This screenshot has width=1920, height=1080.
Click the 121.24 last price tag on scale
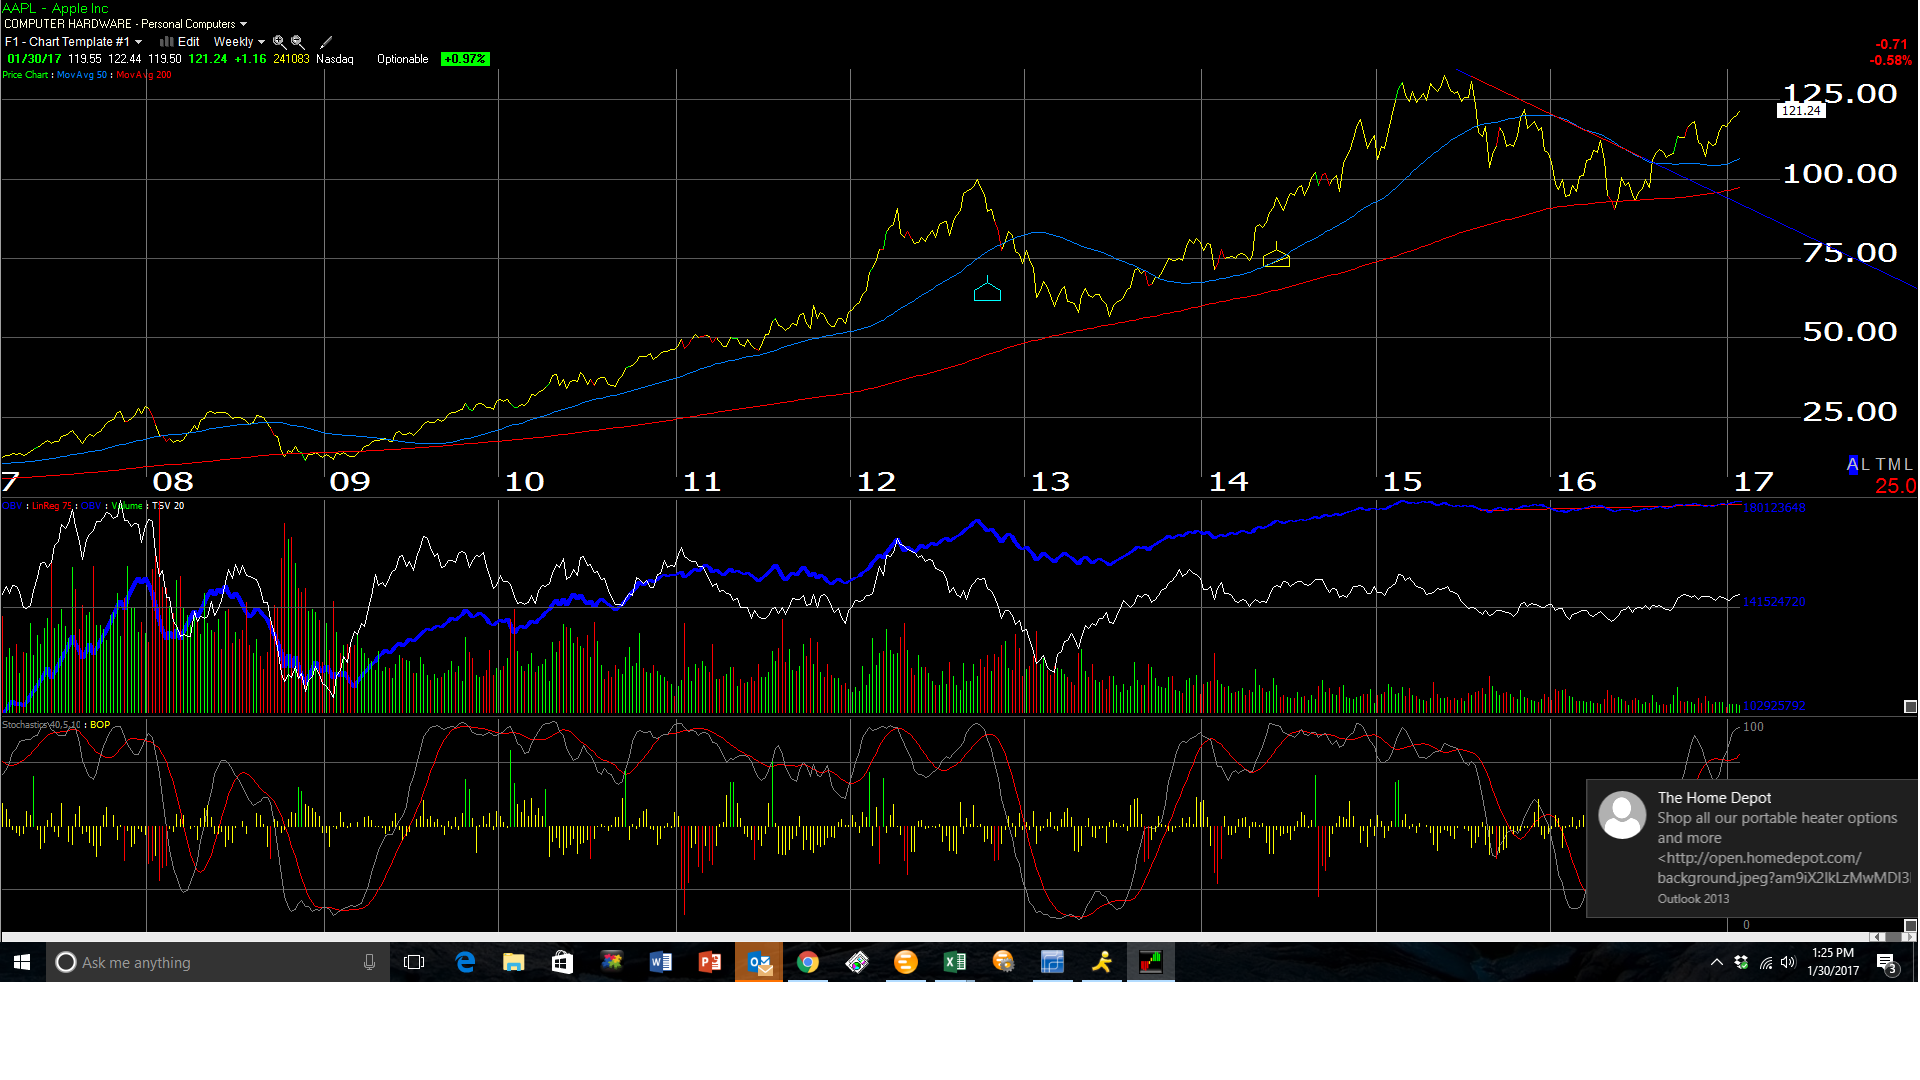(x=1801, y=111)
